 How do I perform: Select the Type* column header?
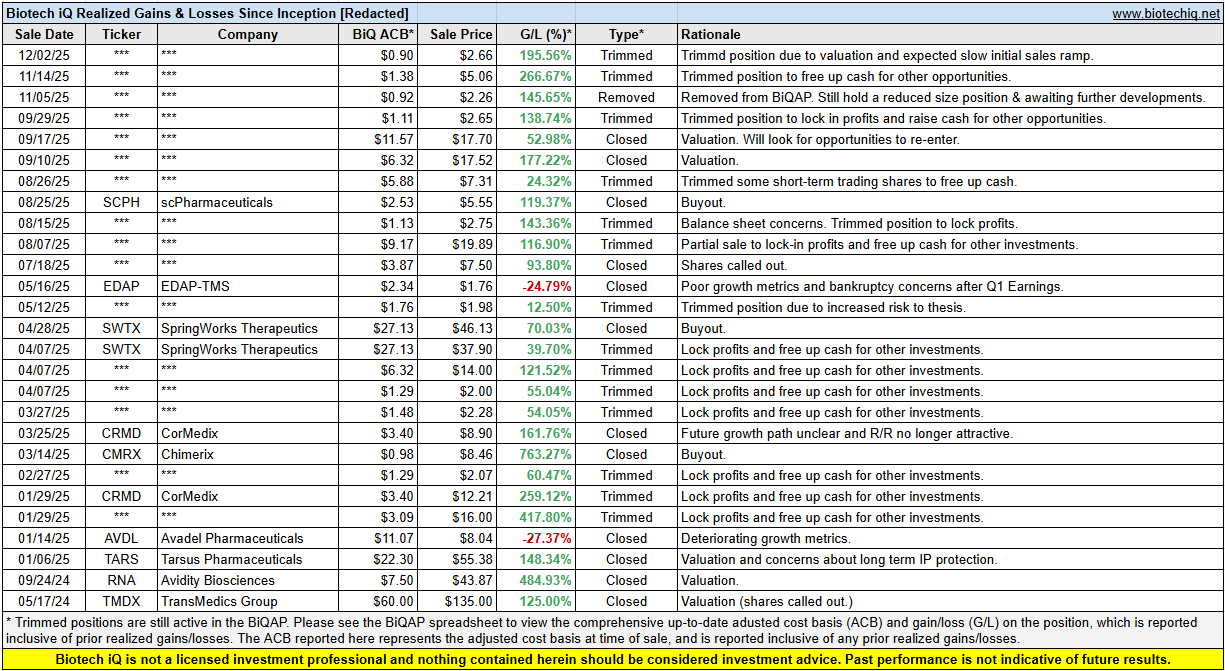(626, 34)
